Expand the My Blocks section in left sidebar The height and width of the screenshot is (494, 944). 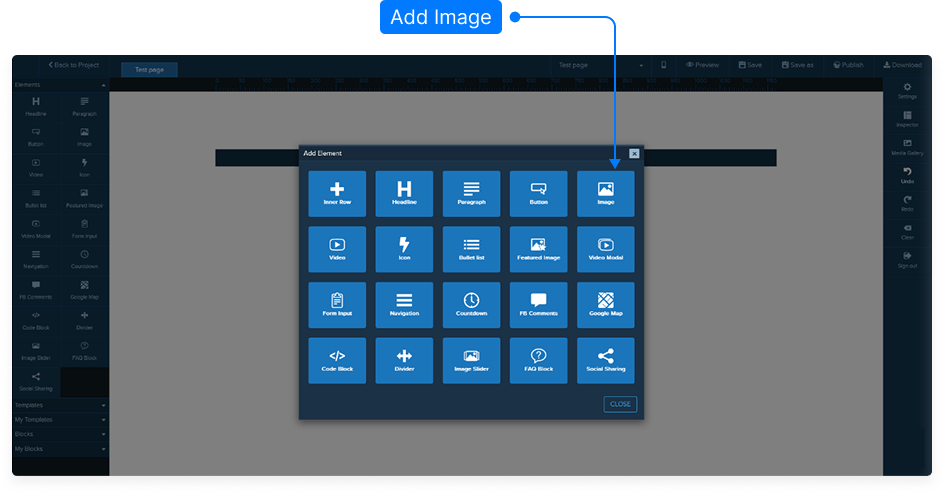(x=60, y=449)
